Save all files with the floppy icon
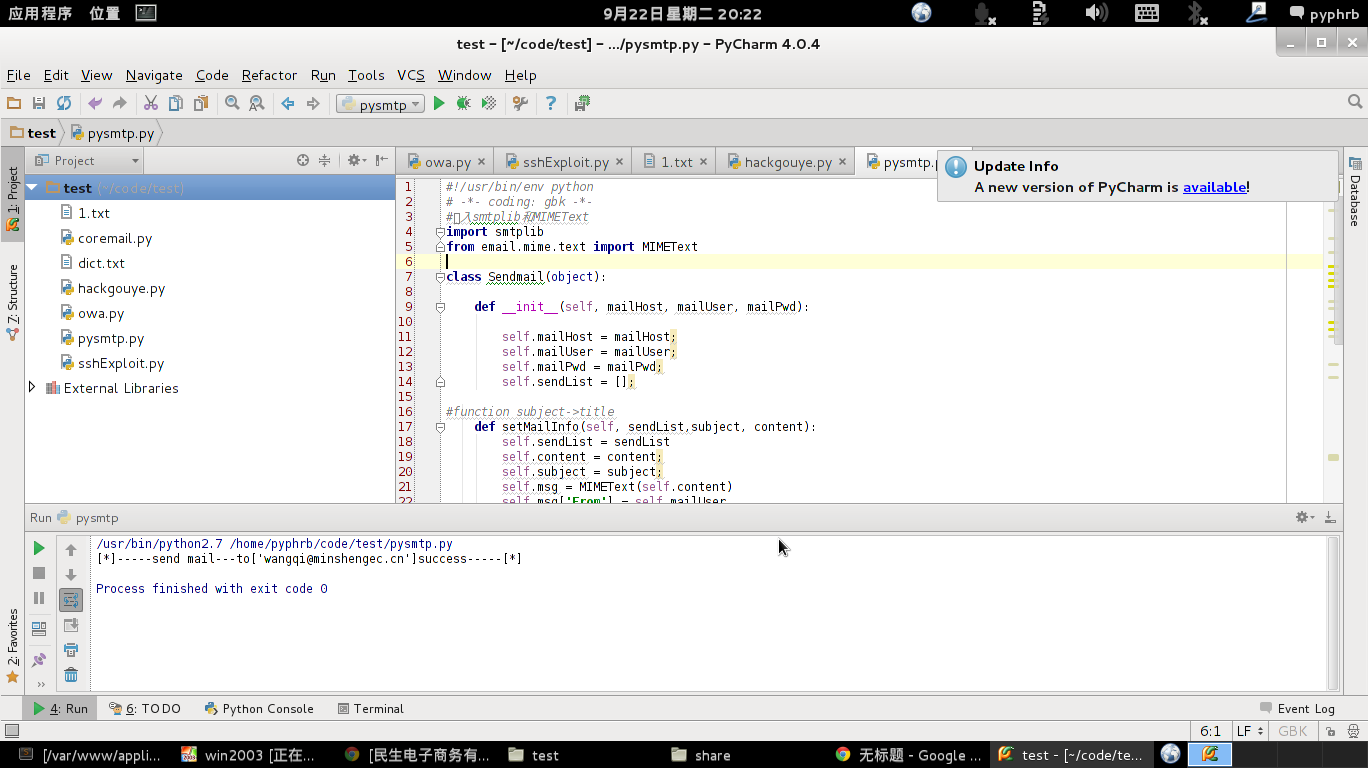 pos(39,103)
